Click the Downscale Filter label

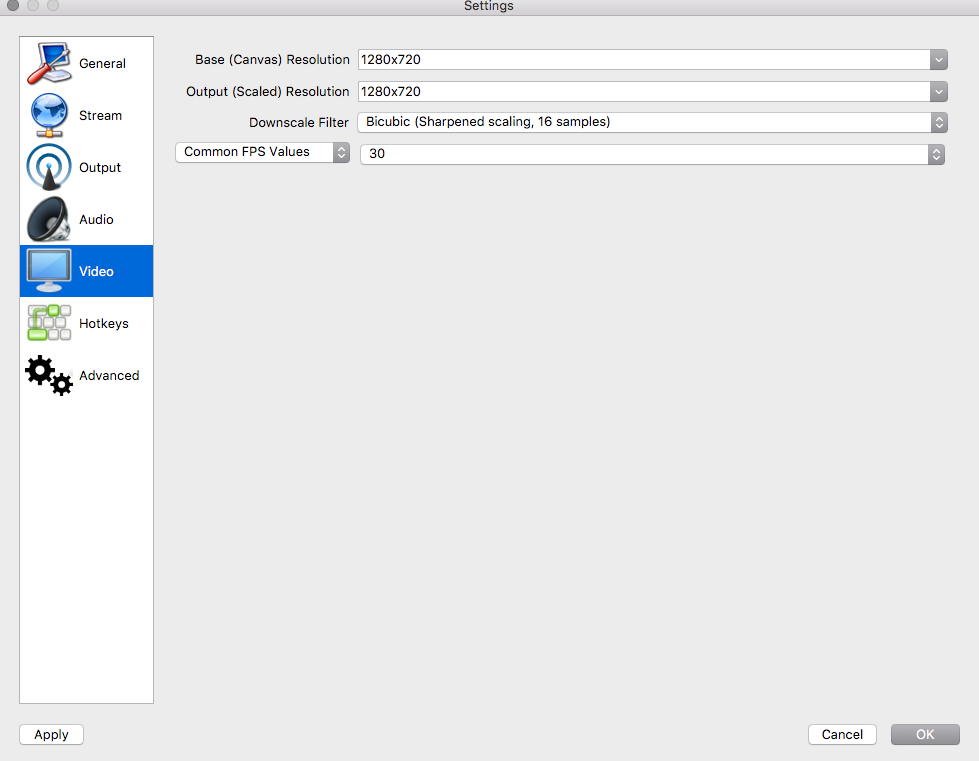point(298,122)
